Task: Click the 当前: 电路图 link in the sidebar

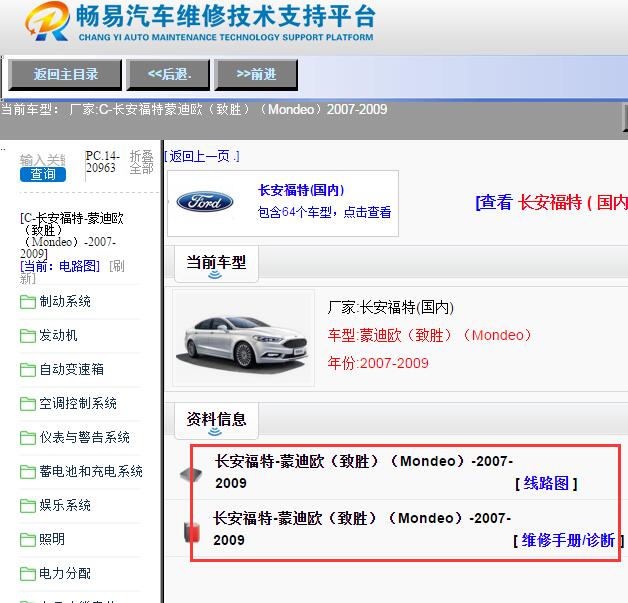Action: pyautogui.click(x=60, y=266)
